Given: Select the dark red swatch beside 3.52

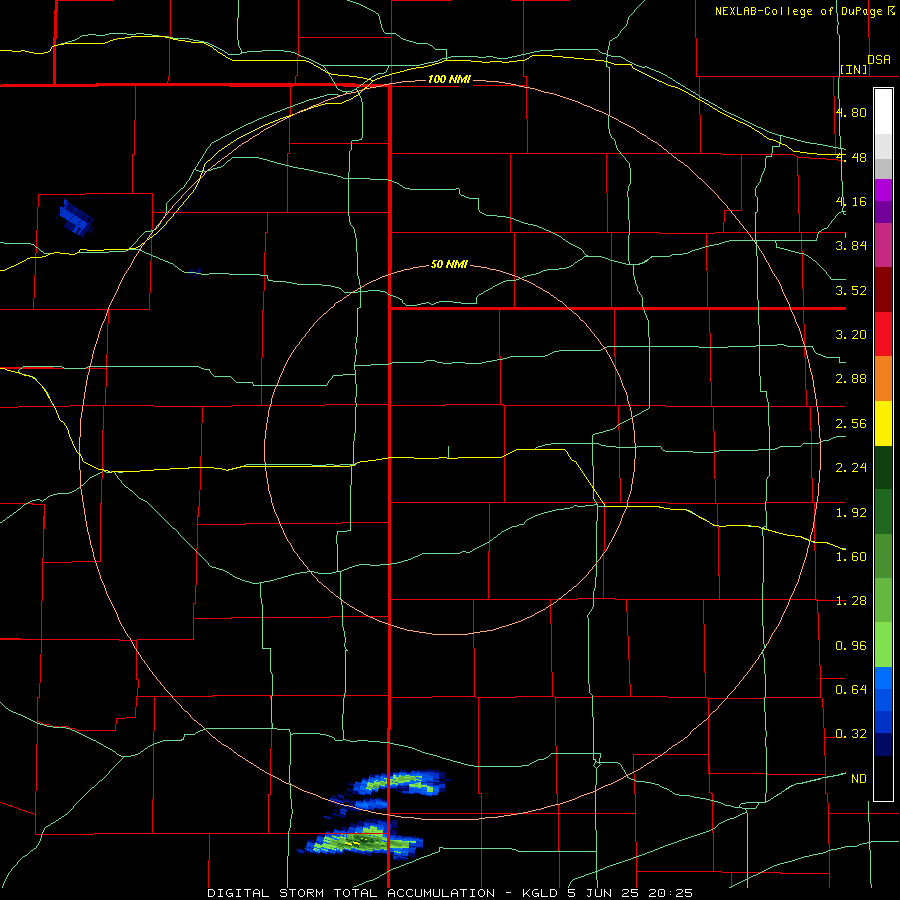Looking at the screenshot, I should [883, 290].
